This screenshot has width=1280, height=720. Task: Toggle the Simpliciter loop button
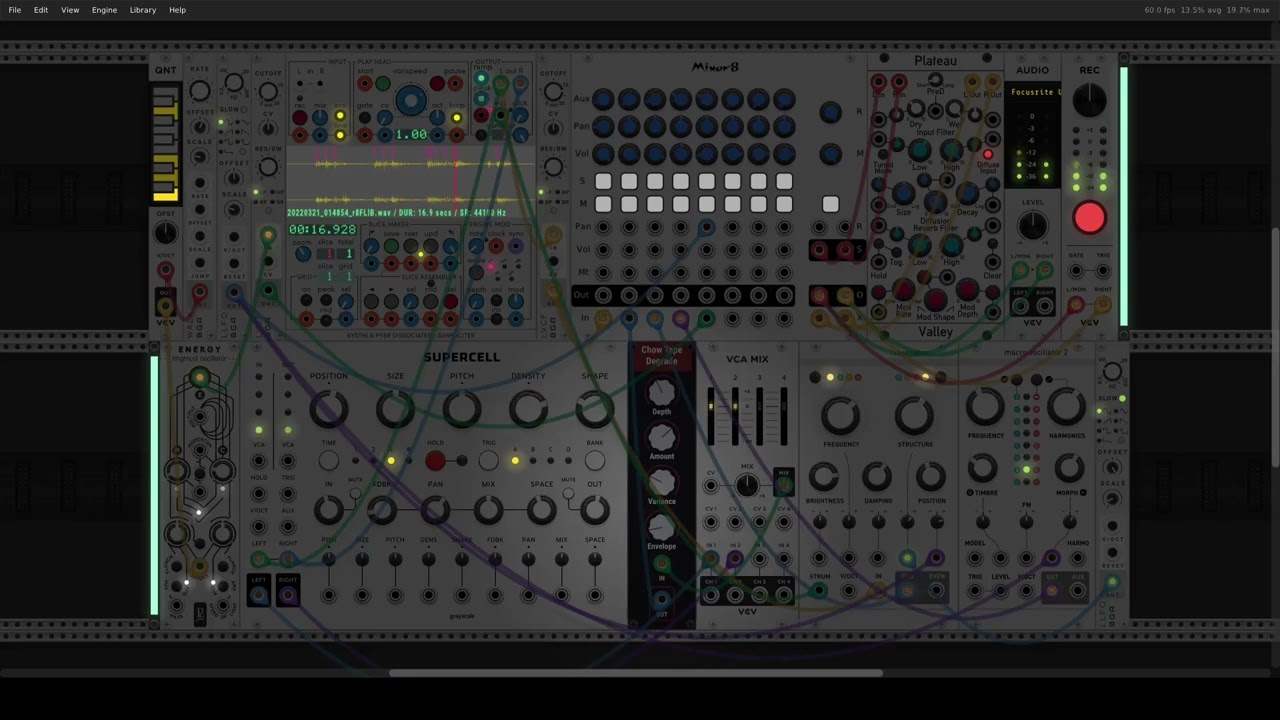point(457,118)
